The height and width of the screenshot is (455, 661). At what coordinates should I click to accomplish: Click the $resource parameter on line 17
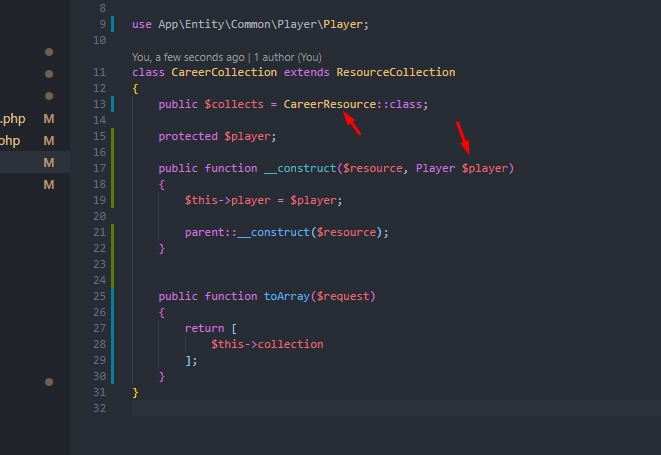point(373,168)
